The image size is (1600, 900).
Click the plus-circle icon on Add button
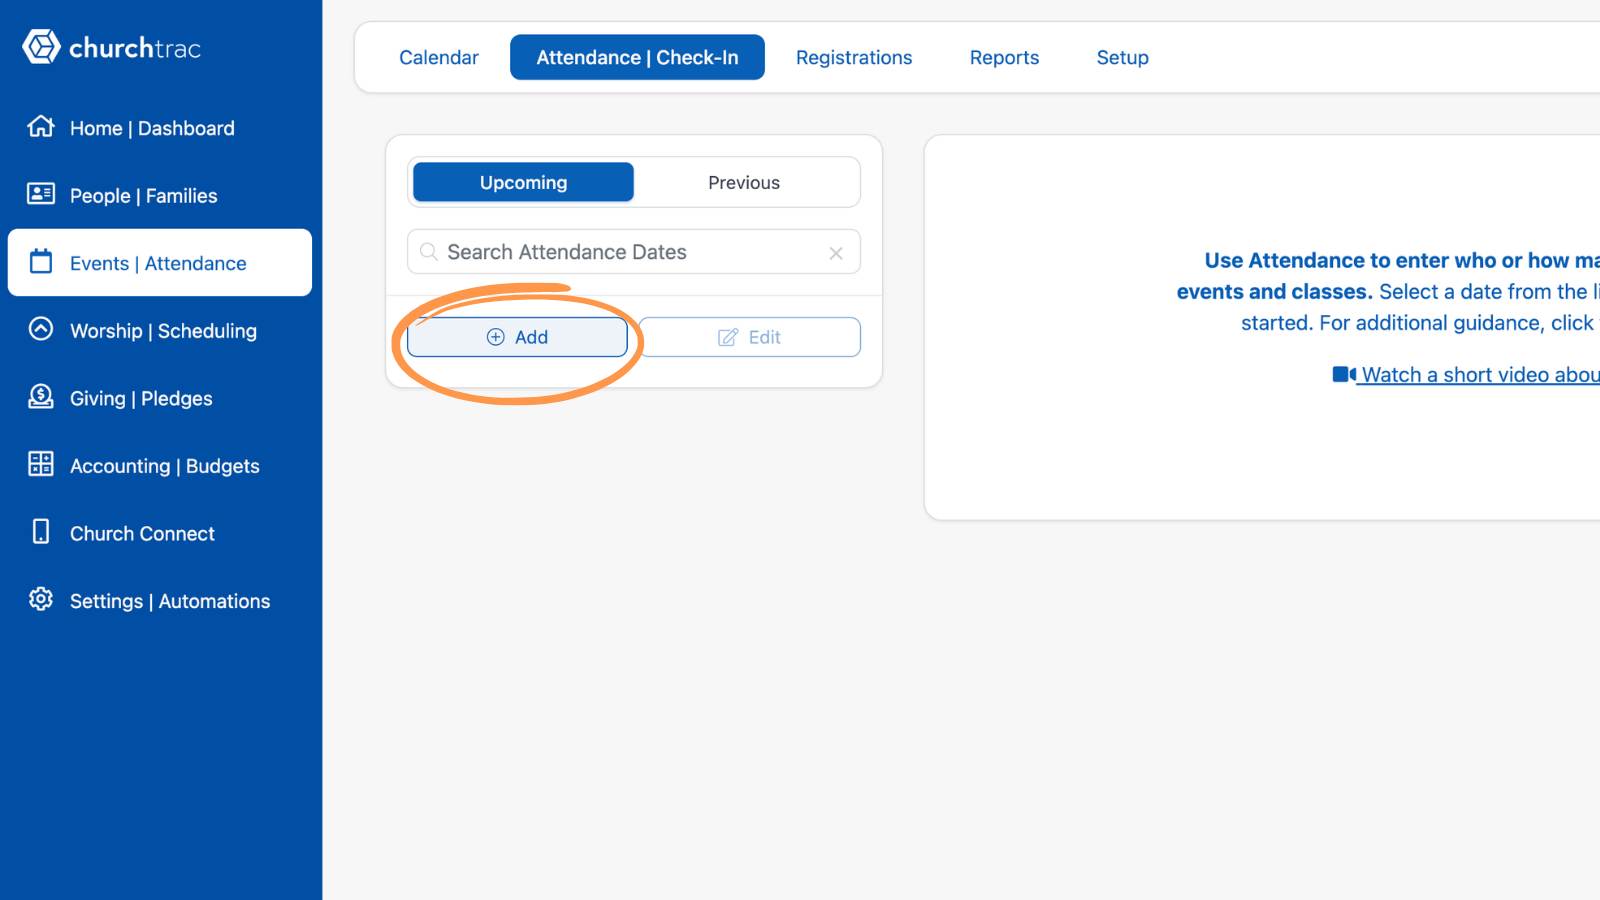(x=496, y=337)
